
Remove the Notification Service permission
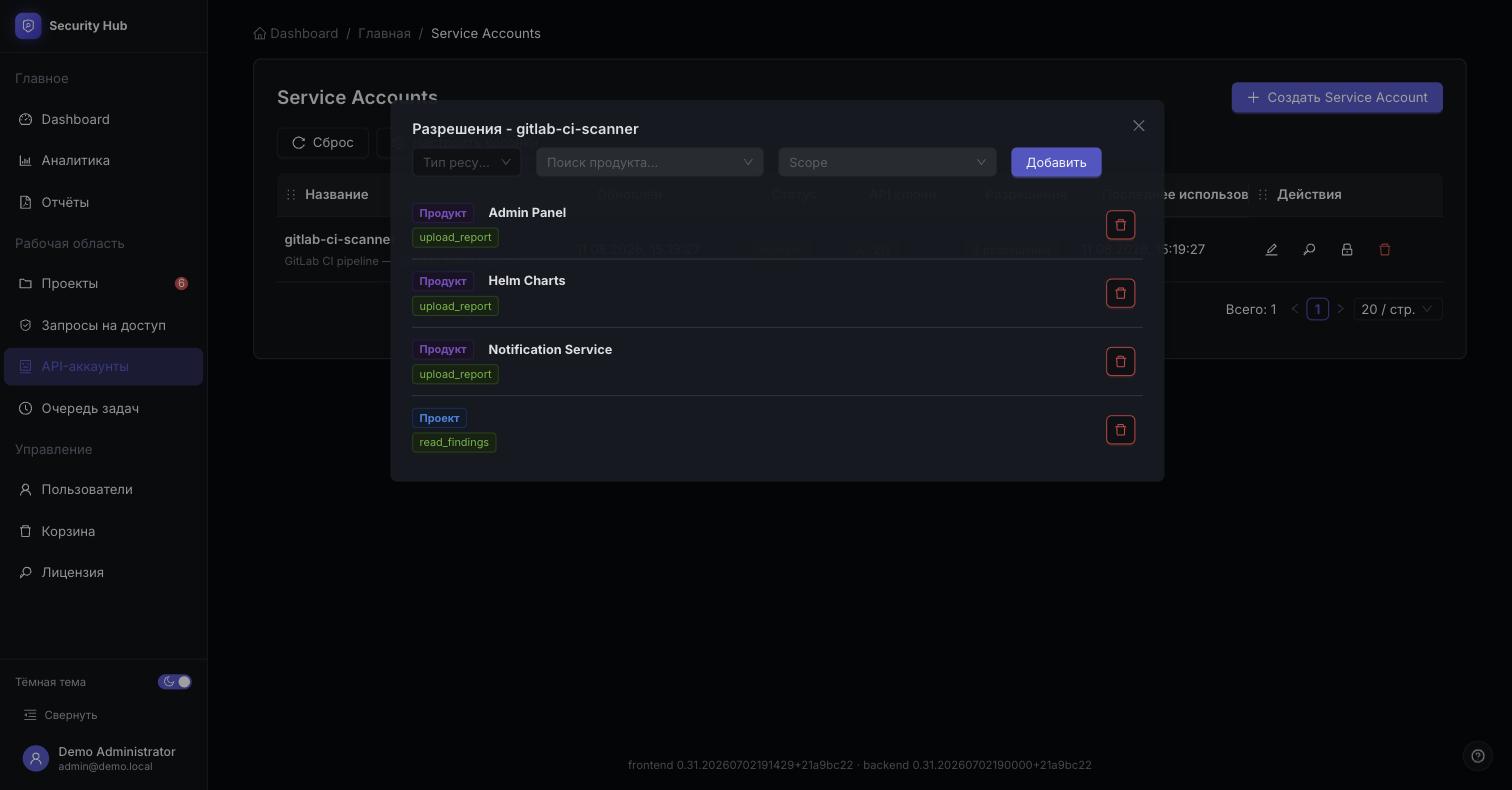tap(1120, 361)
